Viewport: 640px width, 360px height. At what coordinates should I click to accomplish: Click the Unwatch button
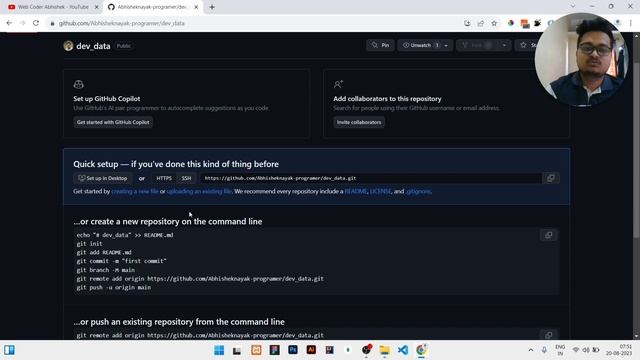[420, 45]
